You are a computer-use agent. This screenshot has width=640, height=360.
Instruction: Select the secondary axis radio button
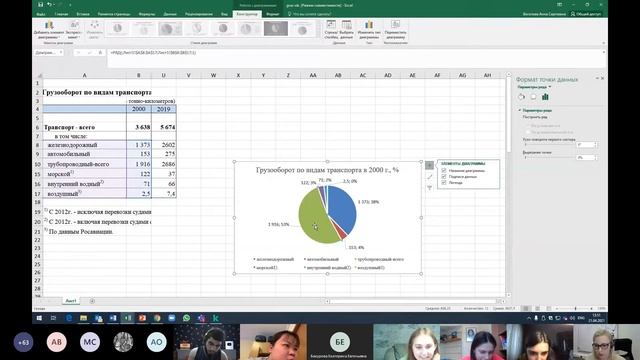pos(528,132)
